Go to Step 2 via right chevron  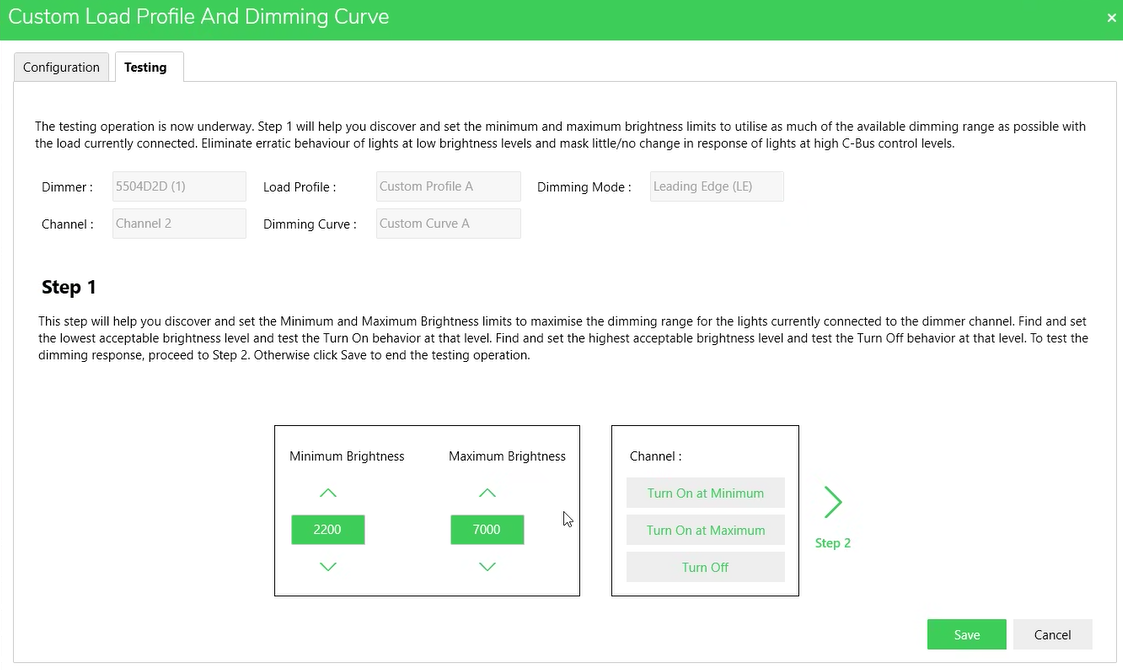pos(832,502)
